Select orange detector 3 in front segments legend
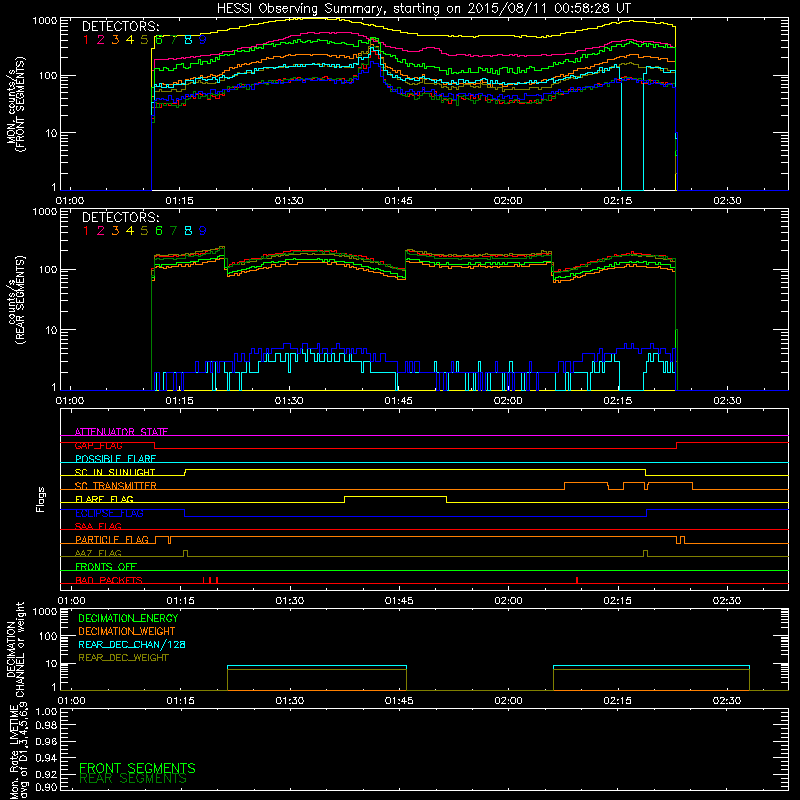This screenshot has height=800, width=800. (115, 40)
